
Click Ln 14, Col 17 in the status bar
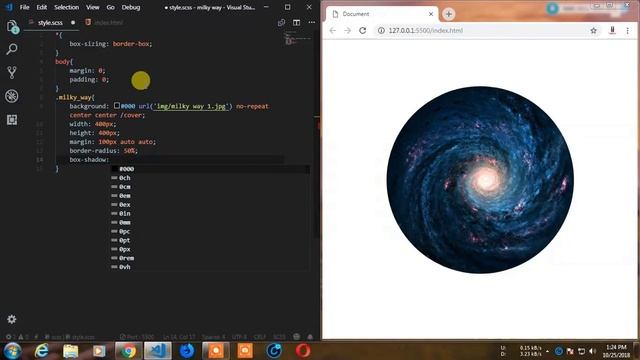click(179, 337)
